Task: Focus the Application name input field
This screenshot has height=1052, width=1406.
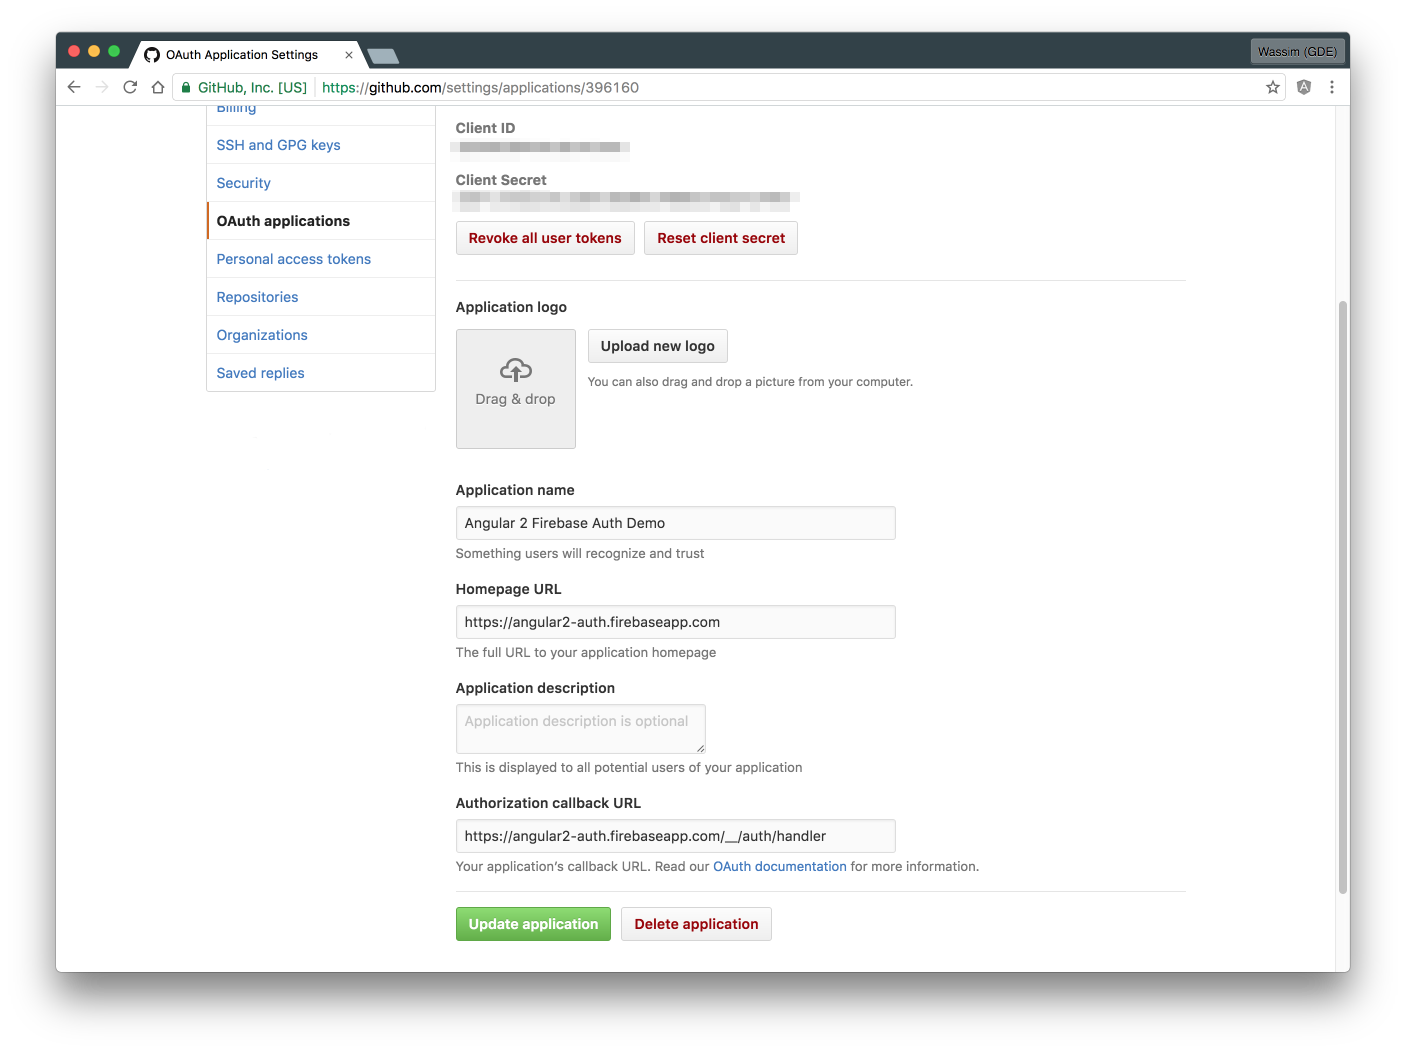Action: point(675,522)
